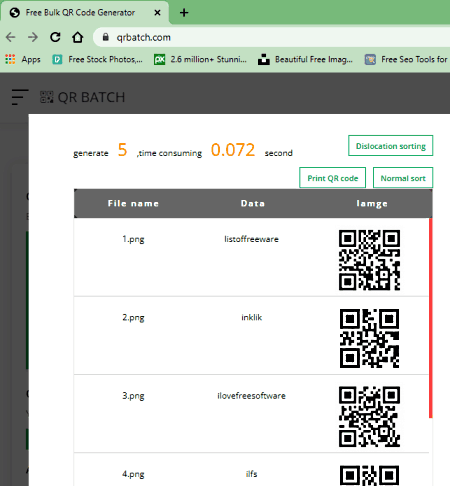This screenshot has width=450, height=486.
Task: Click the QR BATCH logo icon
Action: coord(47,97)
